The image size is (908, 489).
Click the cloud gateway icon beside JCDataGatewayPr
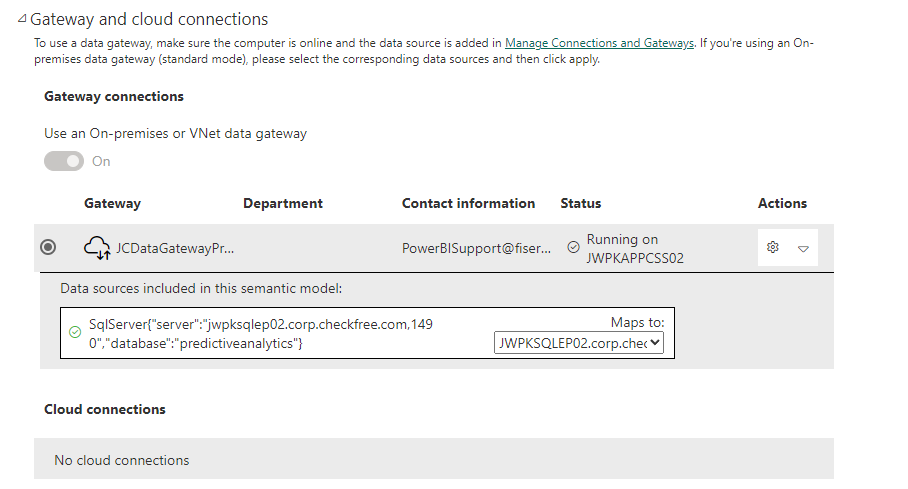coord(97,248)
